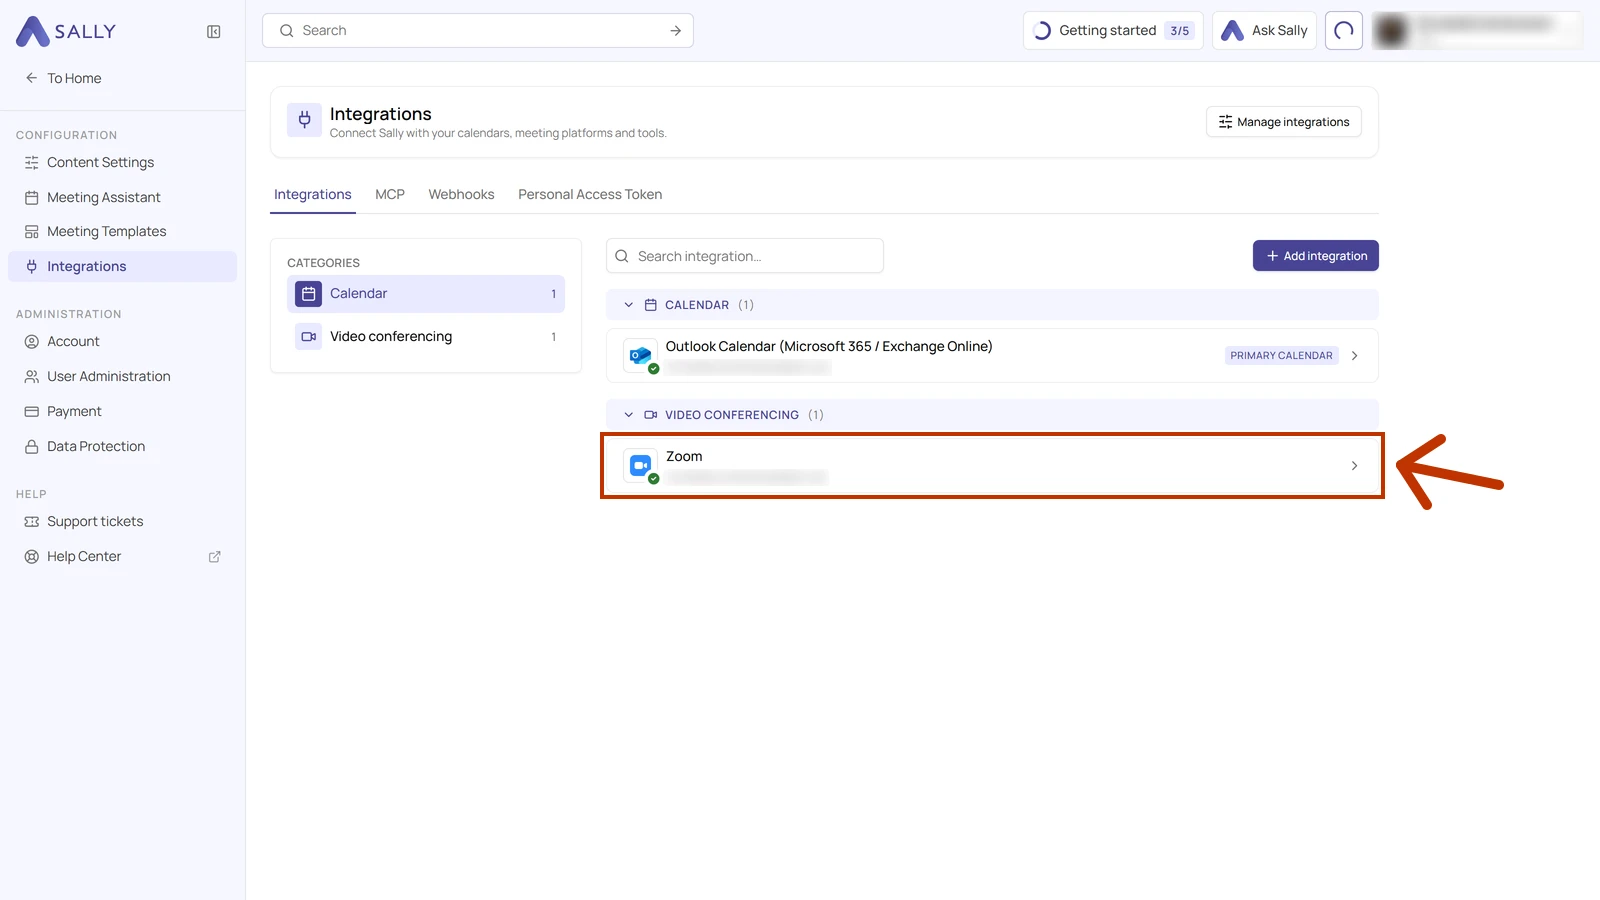Open the Account administration page
The width and height of the screenshot is (1600, 900).
[x=122, y=341]
